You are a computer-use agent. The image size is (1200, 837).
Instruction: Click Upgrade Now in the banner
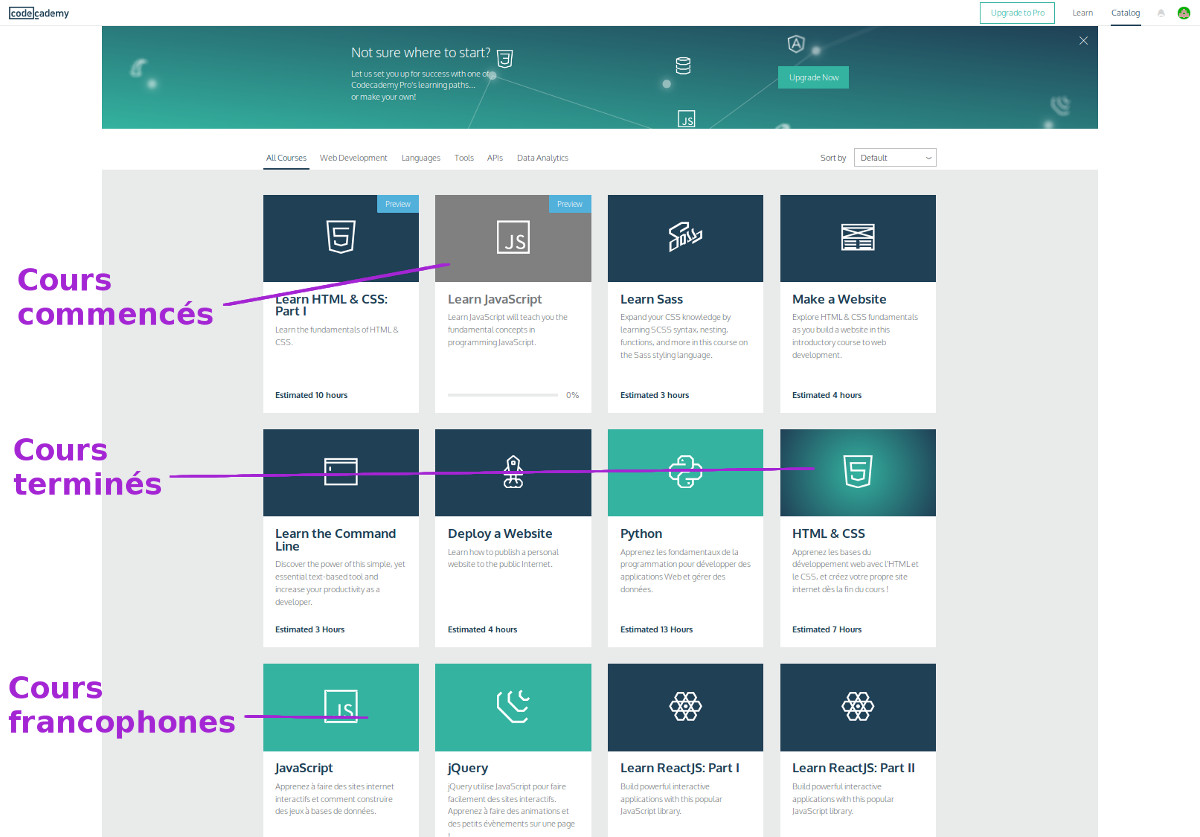[812, 76]
